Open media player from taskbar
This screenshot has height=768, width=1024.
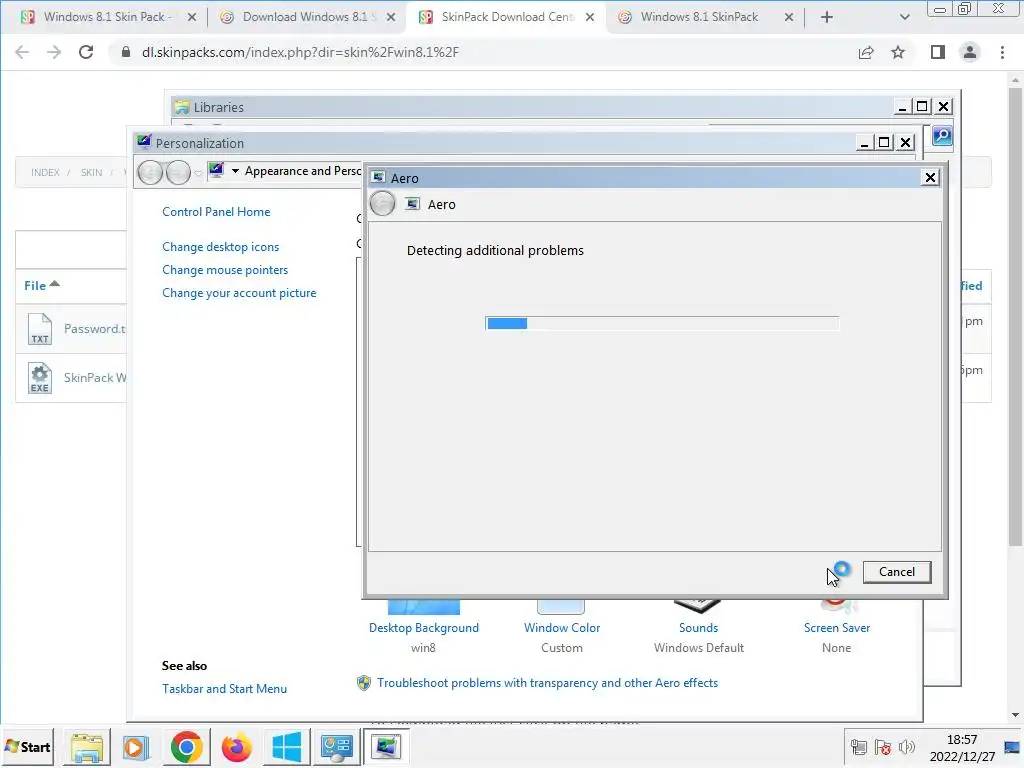tap(136, 747)
